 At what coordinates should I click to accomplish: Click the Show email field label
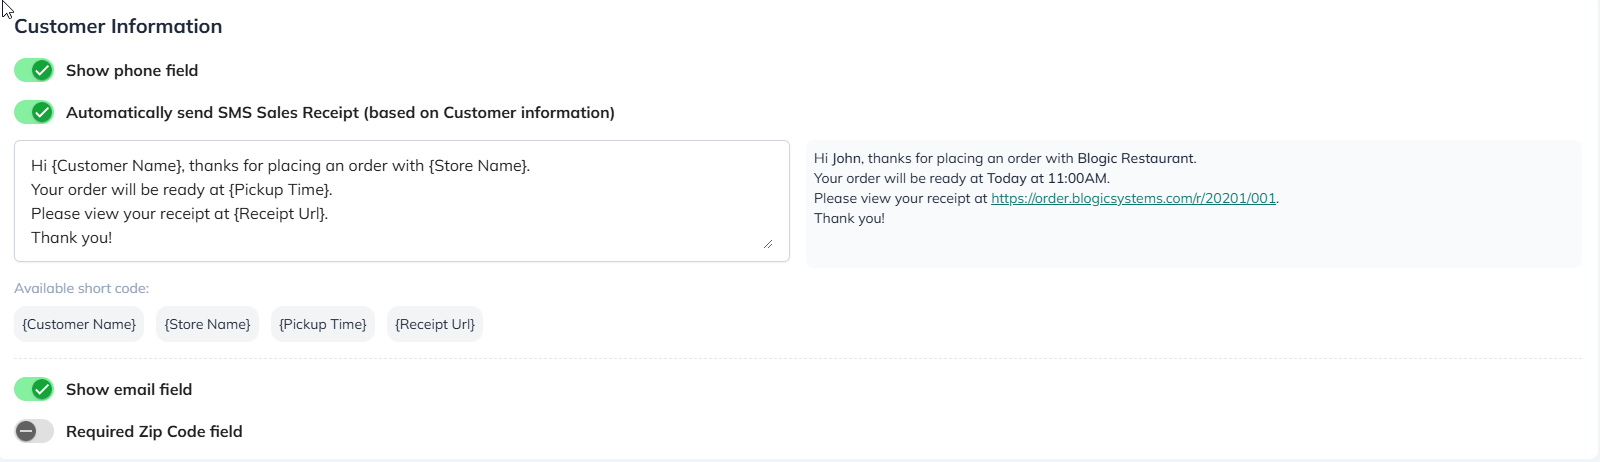pyautogui.click(x=129, y=389)
